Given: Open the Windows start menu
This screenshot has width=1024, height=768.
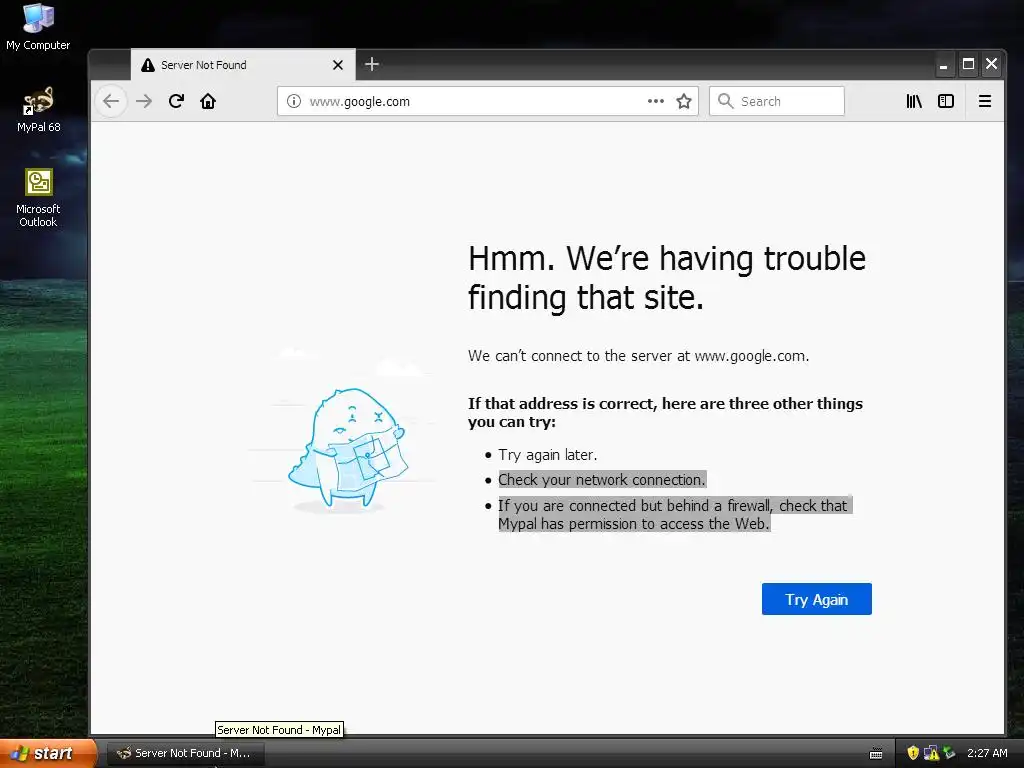Looking at the screenshot, I should (x=47, y=753).
